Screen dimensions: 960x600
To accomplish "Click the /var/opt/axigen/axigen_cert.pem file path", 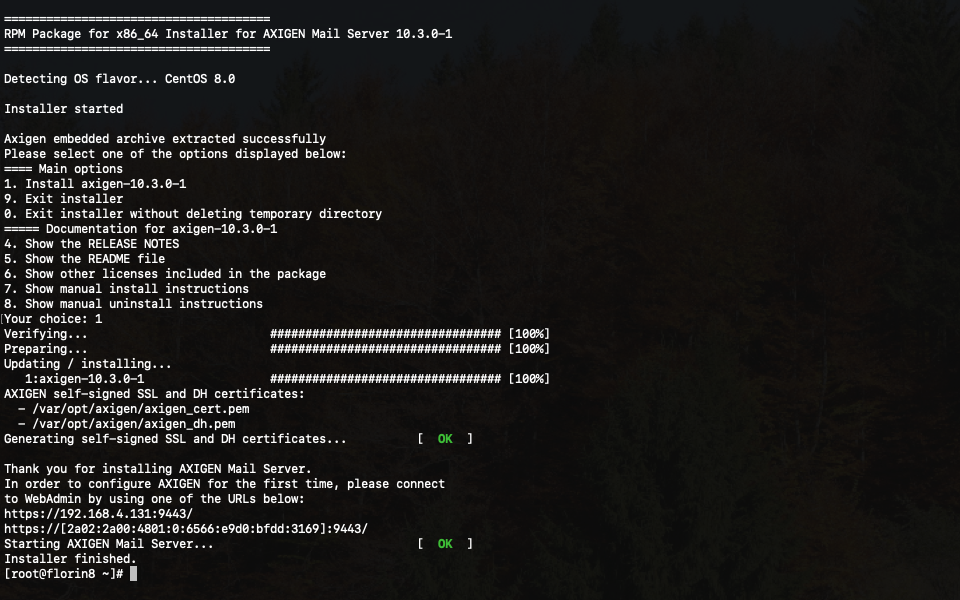I will tap(141, 409).
